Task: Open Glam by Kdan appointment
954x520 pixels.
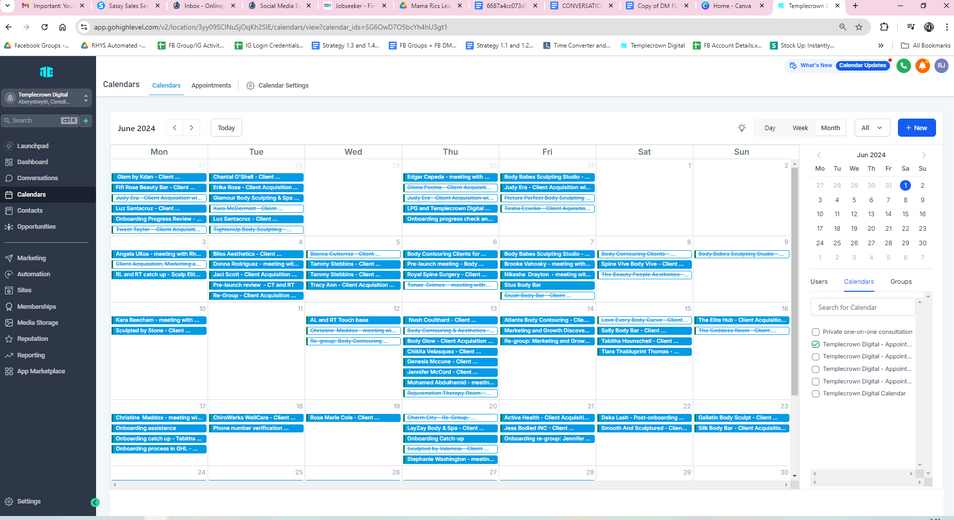Action: tap(159, 177)
